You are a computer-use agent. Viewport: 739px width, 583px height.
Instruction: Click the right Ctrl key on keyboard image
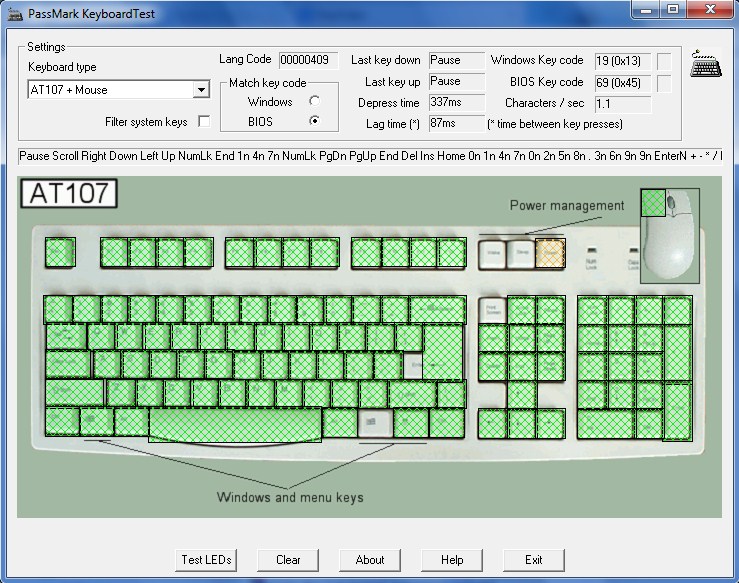[x=447, y=423]
